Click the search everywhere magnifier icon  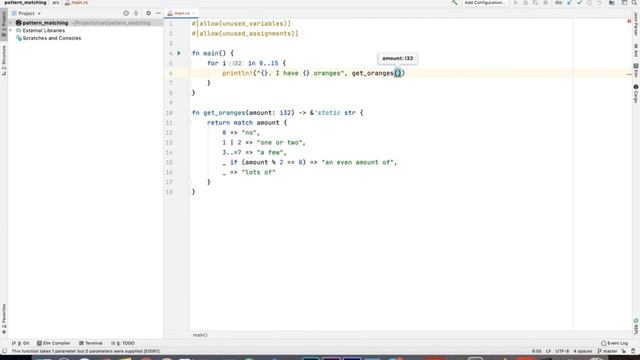[x=635, y=3]
